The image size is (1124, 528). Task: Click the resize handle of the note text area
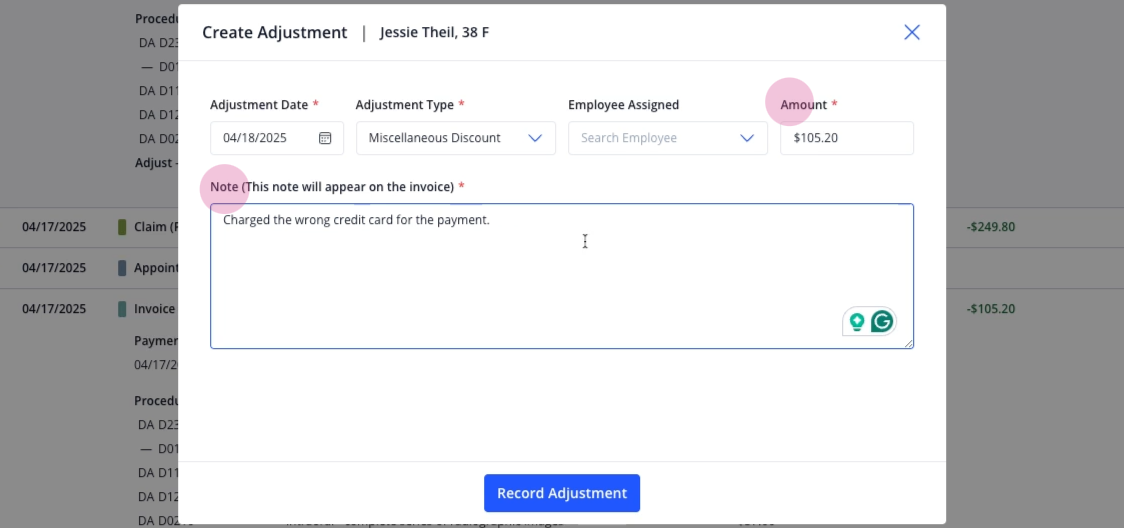point(908,343)
